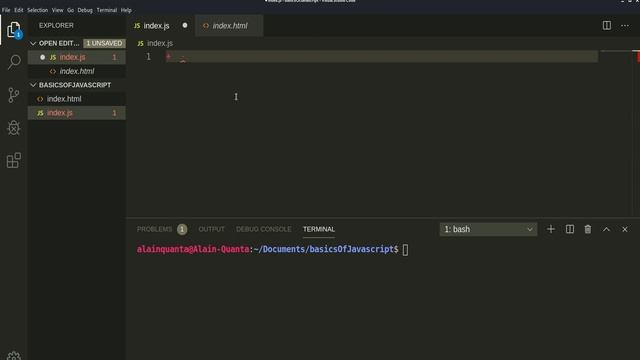Switch to the index.js editor tab
This screenshot has width=640, height=360.
coord(161,25)
